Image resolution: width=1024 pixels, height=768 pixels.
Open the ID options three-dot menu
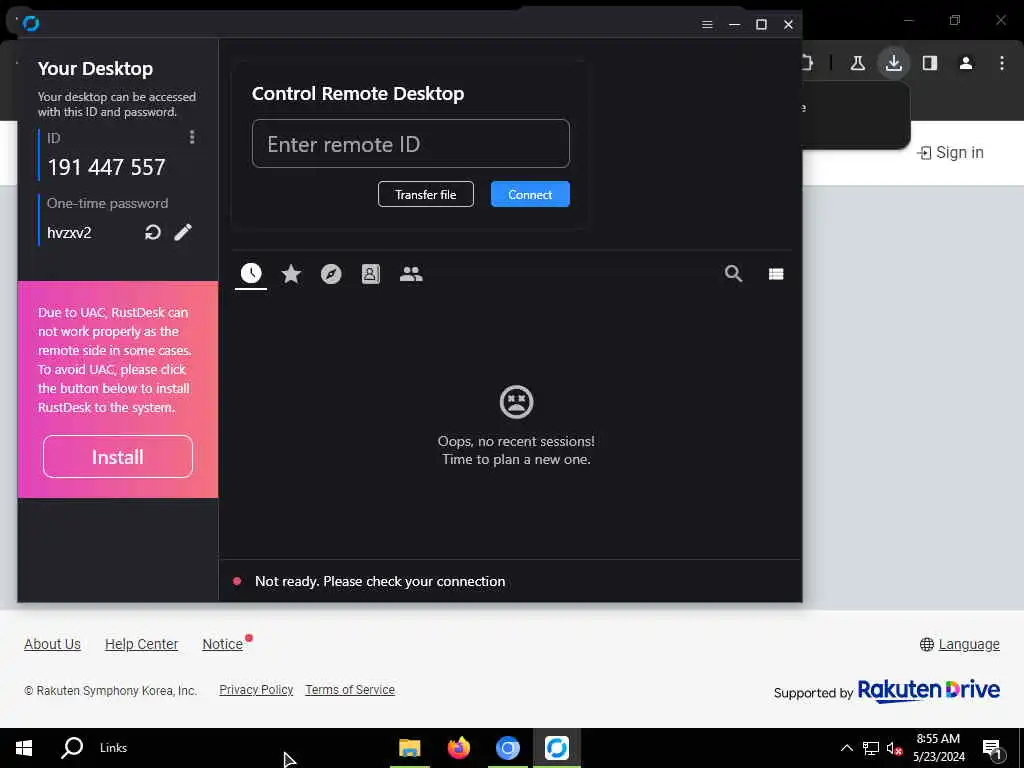pos(191,137)
